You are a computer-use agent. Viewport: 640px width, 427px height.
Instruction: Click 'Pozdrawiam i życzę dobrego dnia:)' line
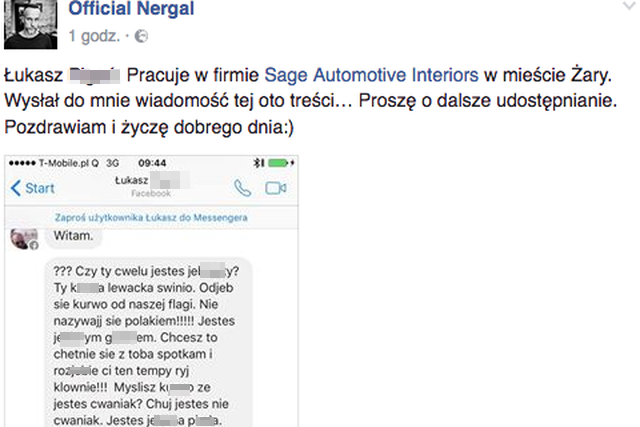[149, 127]
